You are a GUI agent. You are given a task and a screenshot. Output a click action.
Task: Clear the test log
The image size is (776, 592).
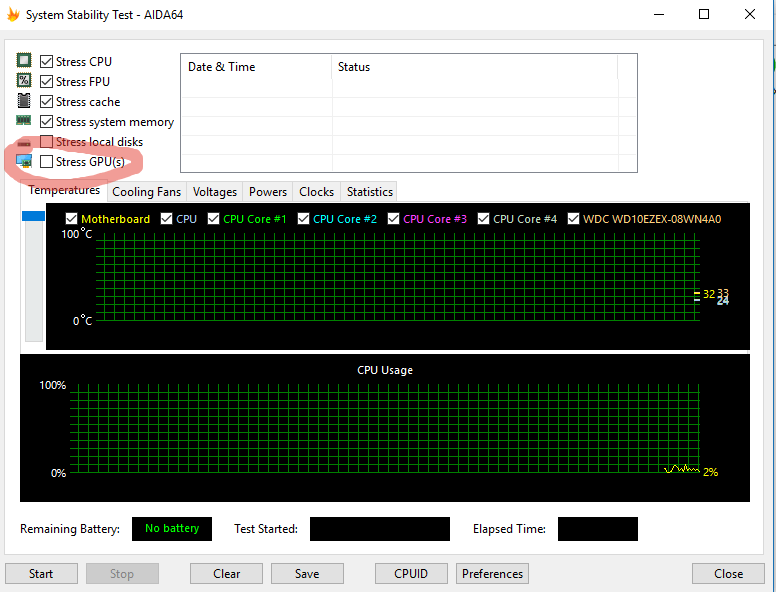227,574
